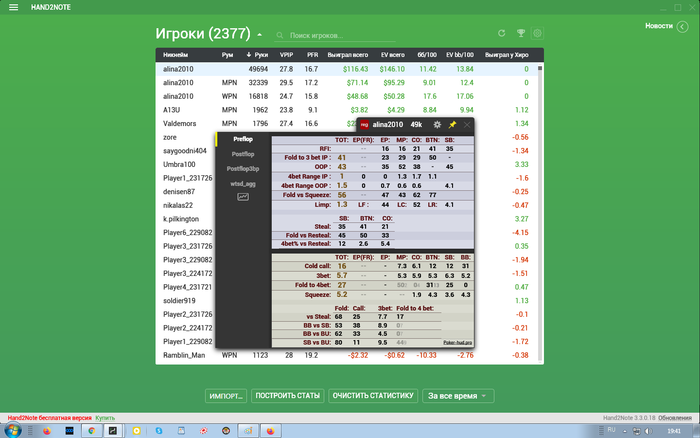Click ОЧИСТИТЬ СТАТИСТИКУ button
This screenshot has height=438, width=700.
point(373,396)
